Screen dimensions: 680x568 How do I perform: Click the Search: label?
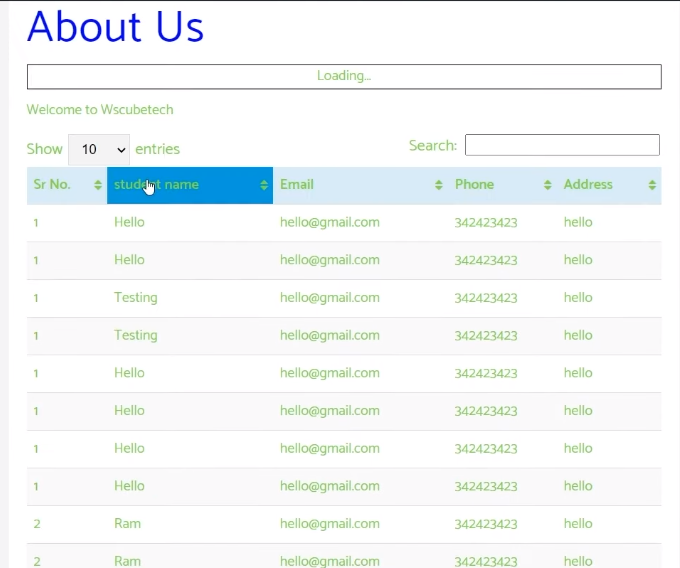[x=433, y=145]
